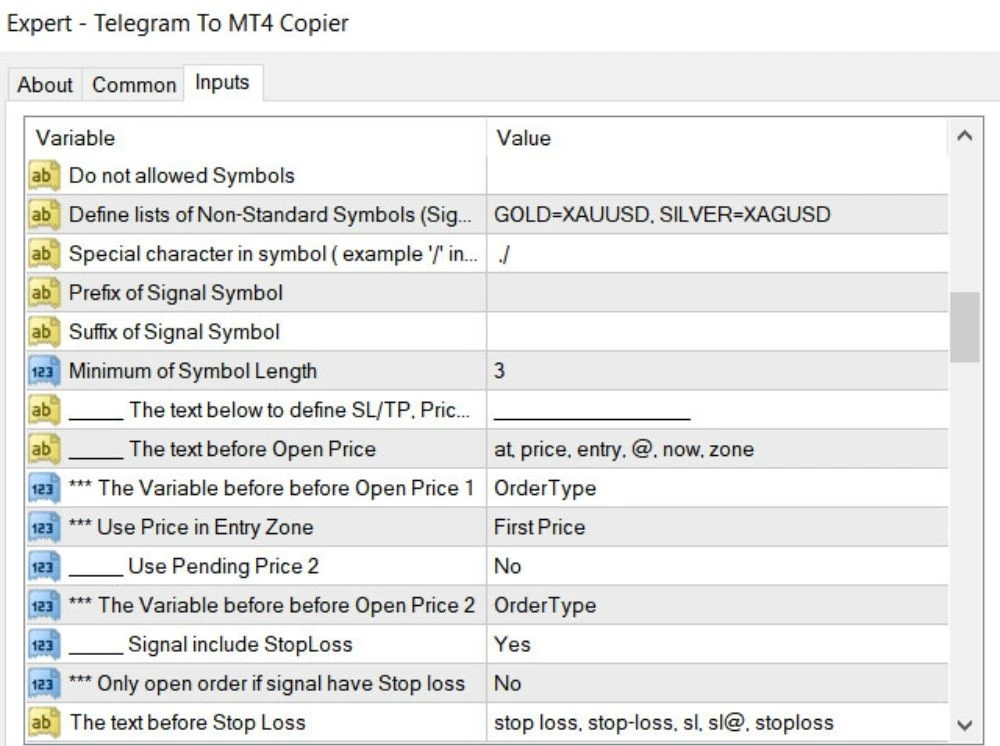Open the First Price dropdown for Entry Zone
The image size is (1000, 746).
click(x=717, y=527)
